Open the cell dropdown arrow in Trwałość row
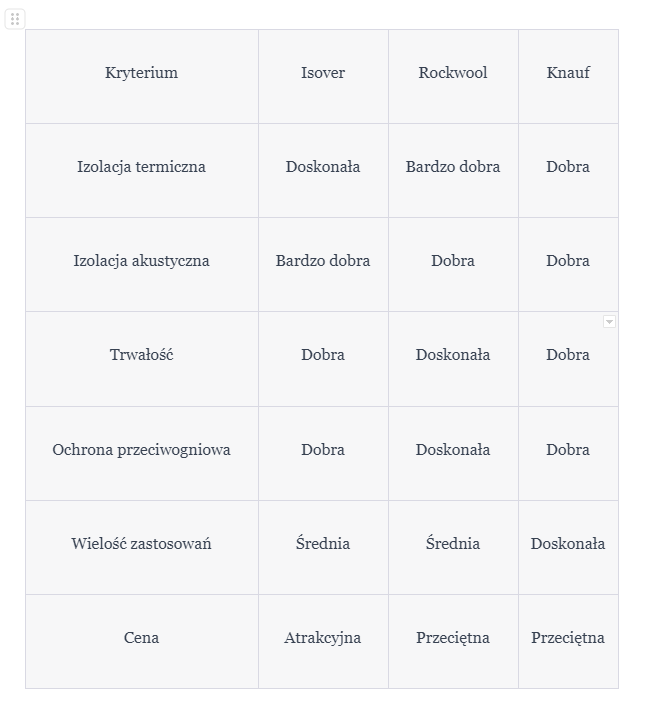This screenshot has height=719, width=652. [x=609, y=322]
